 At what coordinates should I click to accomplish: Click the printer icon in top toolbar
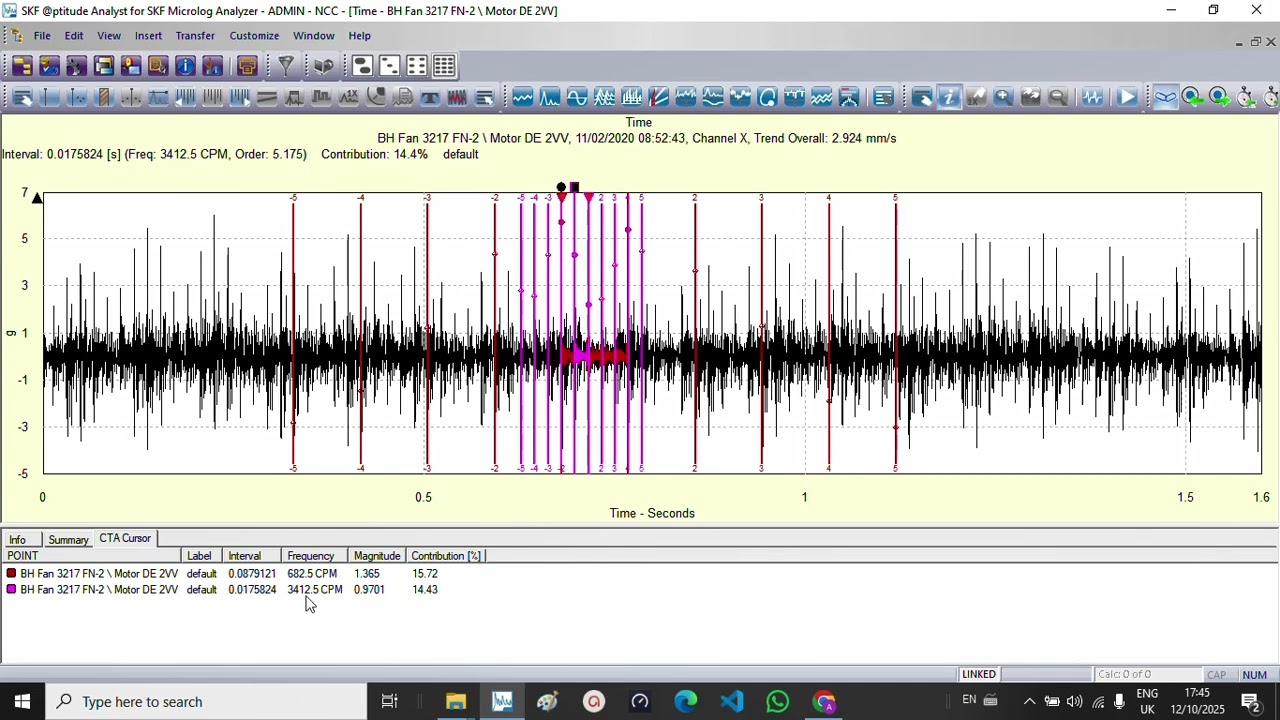pyautogui.click(x=247, y=66)
